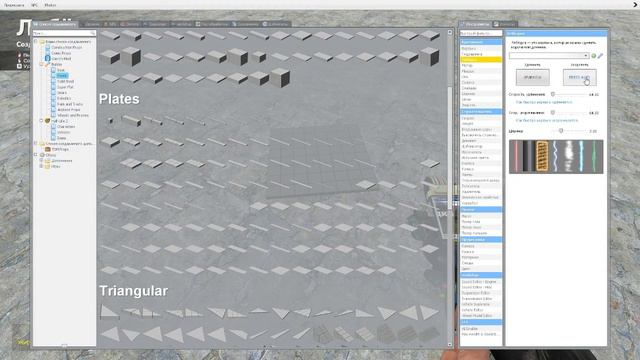Open Robotics spawnlist

coord(64,98)
